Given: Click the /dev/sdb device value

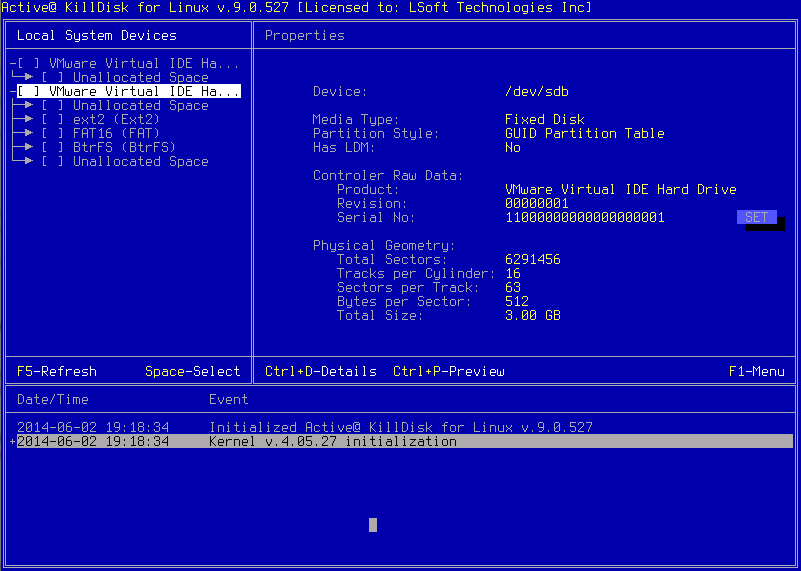Looking at the screenshot, I should (x=537, y=92).
